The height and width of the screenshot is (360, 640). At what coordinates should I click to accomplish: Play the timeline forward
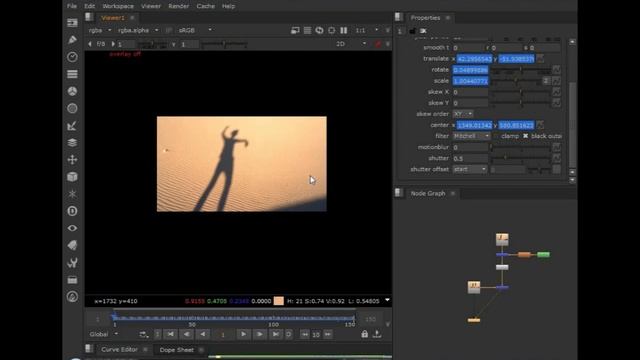[243, 334]
